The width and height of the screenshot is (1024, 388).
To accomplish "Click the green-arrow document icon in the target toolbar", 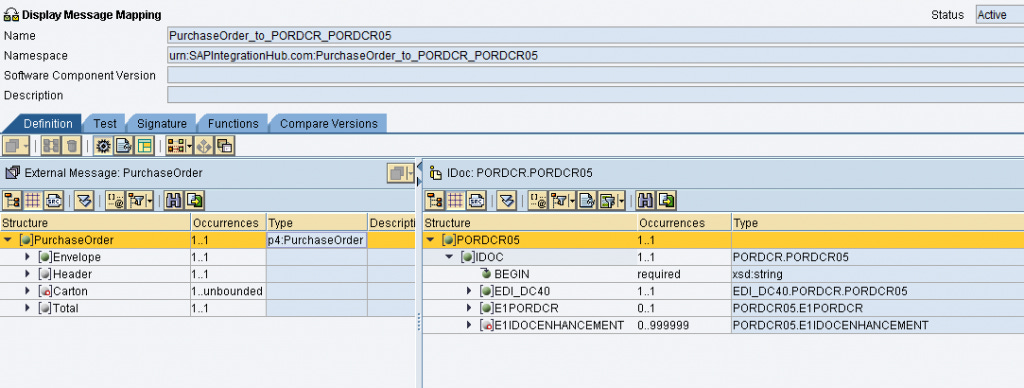I will tap(666, 200).
